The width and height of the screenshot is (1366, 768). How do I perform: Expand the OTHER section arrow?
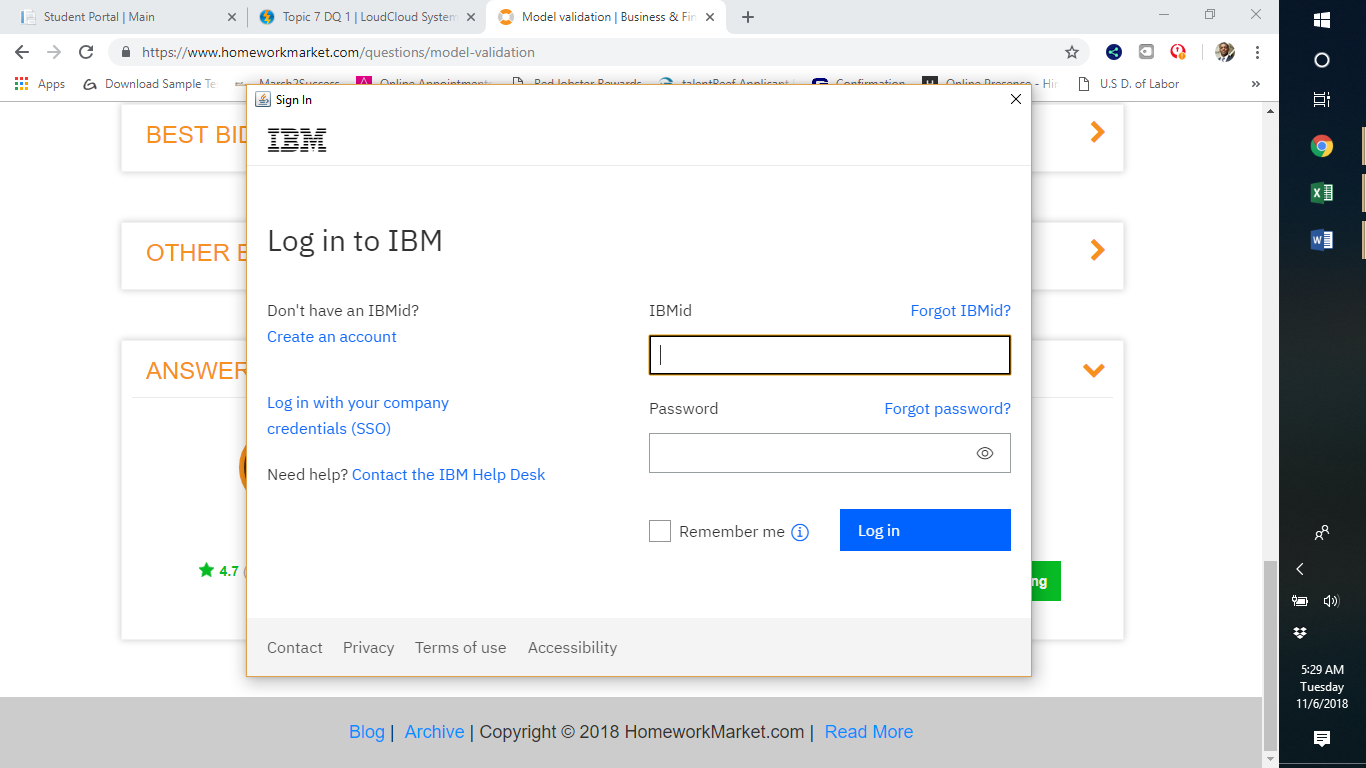[x=1097, y=250]
